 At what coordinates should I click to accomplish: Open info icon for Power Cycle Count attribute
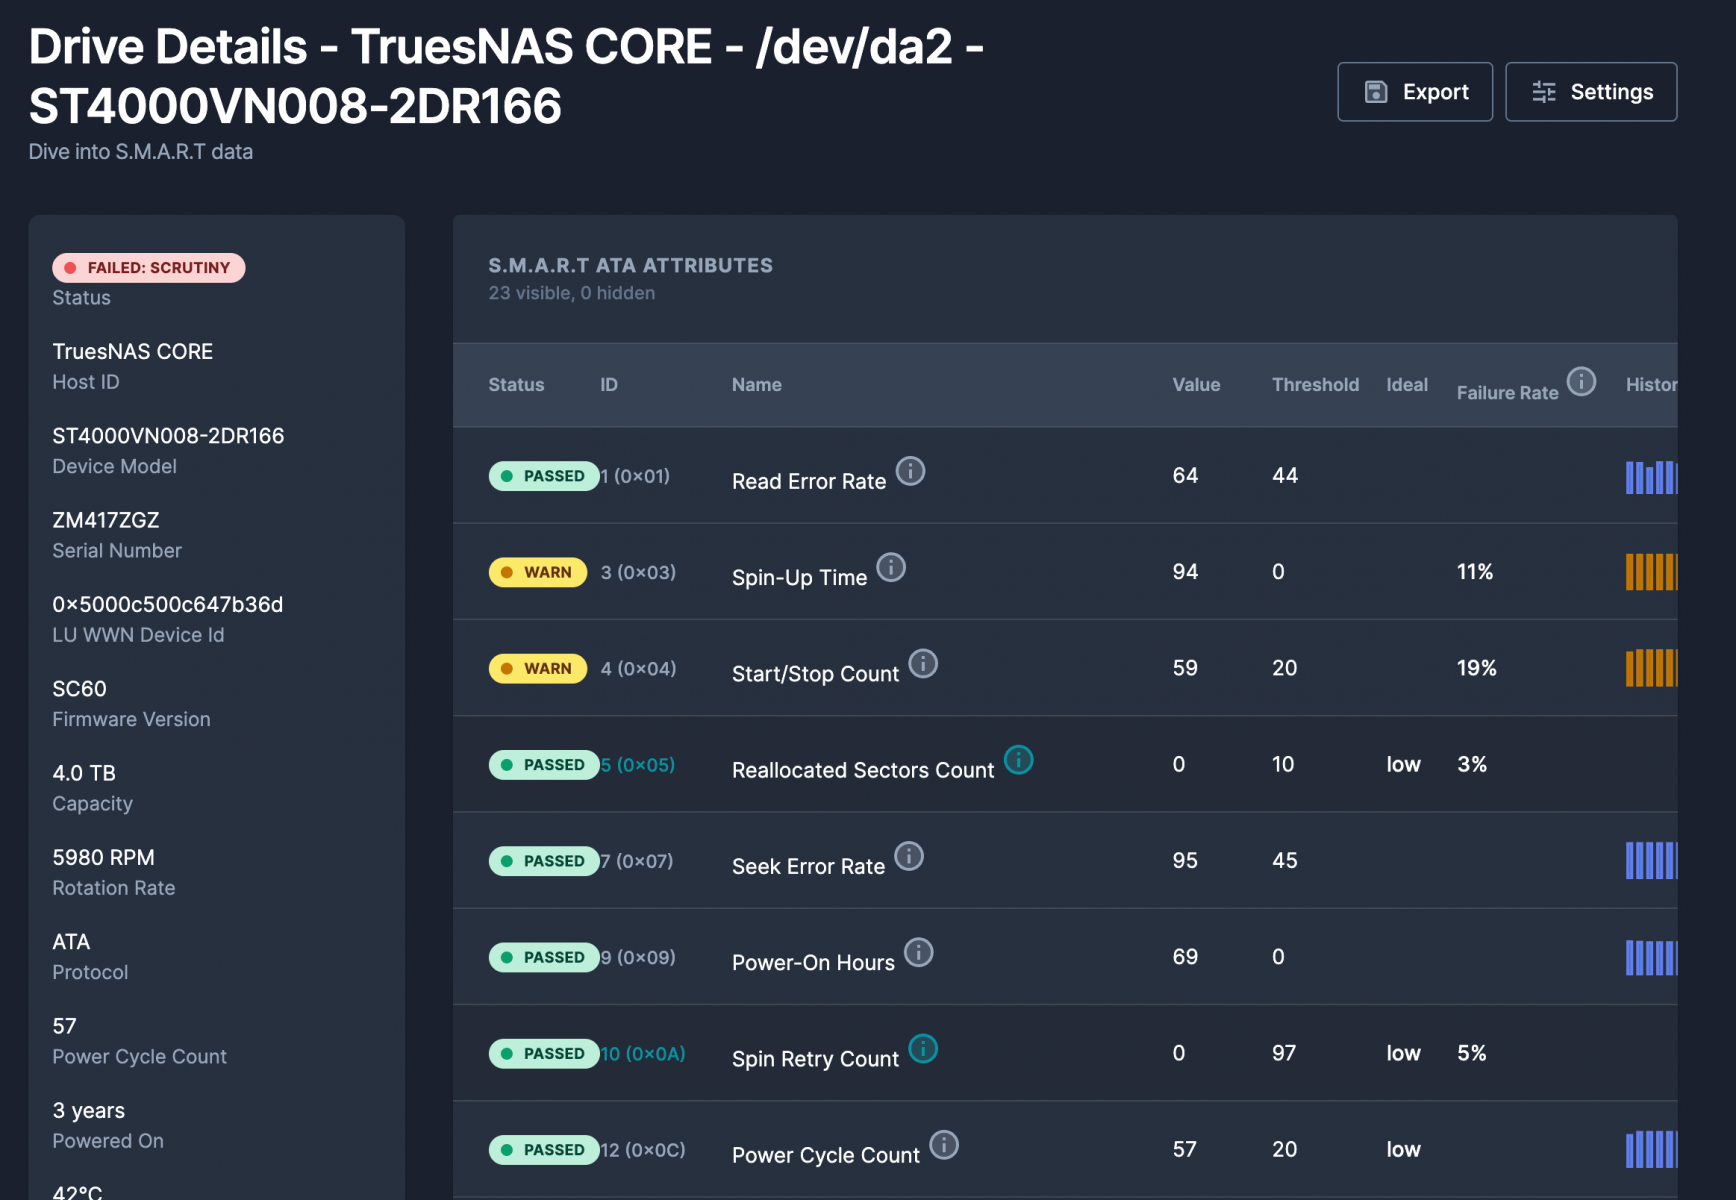[x=944, y=1145]
